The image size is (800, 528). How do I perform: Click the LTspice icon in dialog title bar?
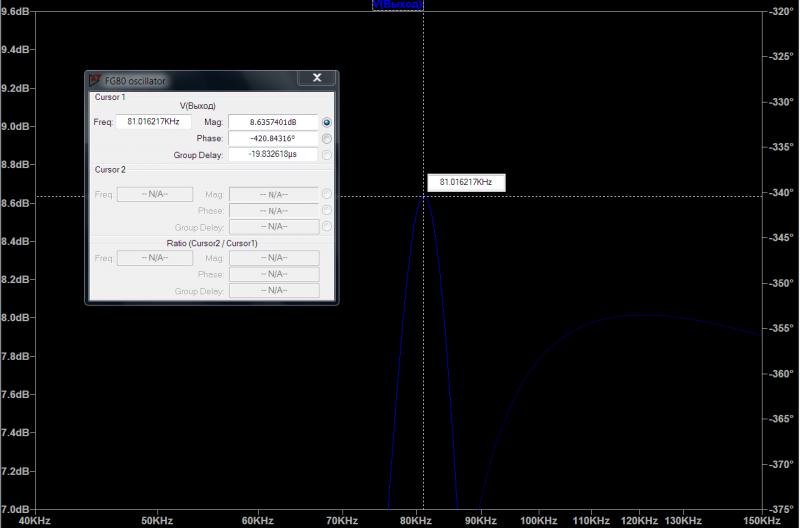tap(95, 81)
